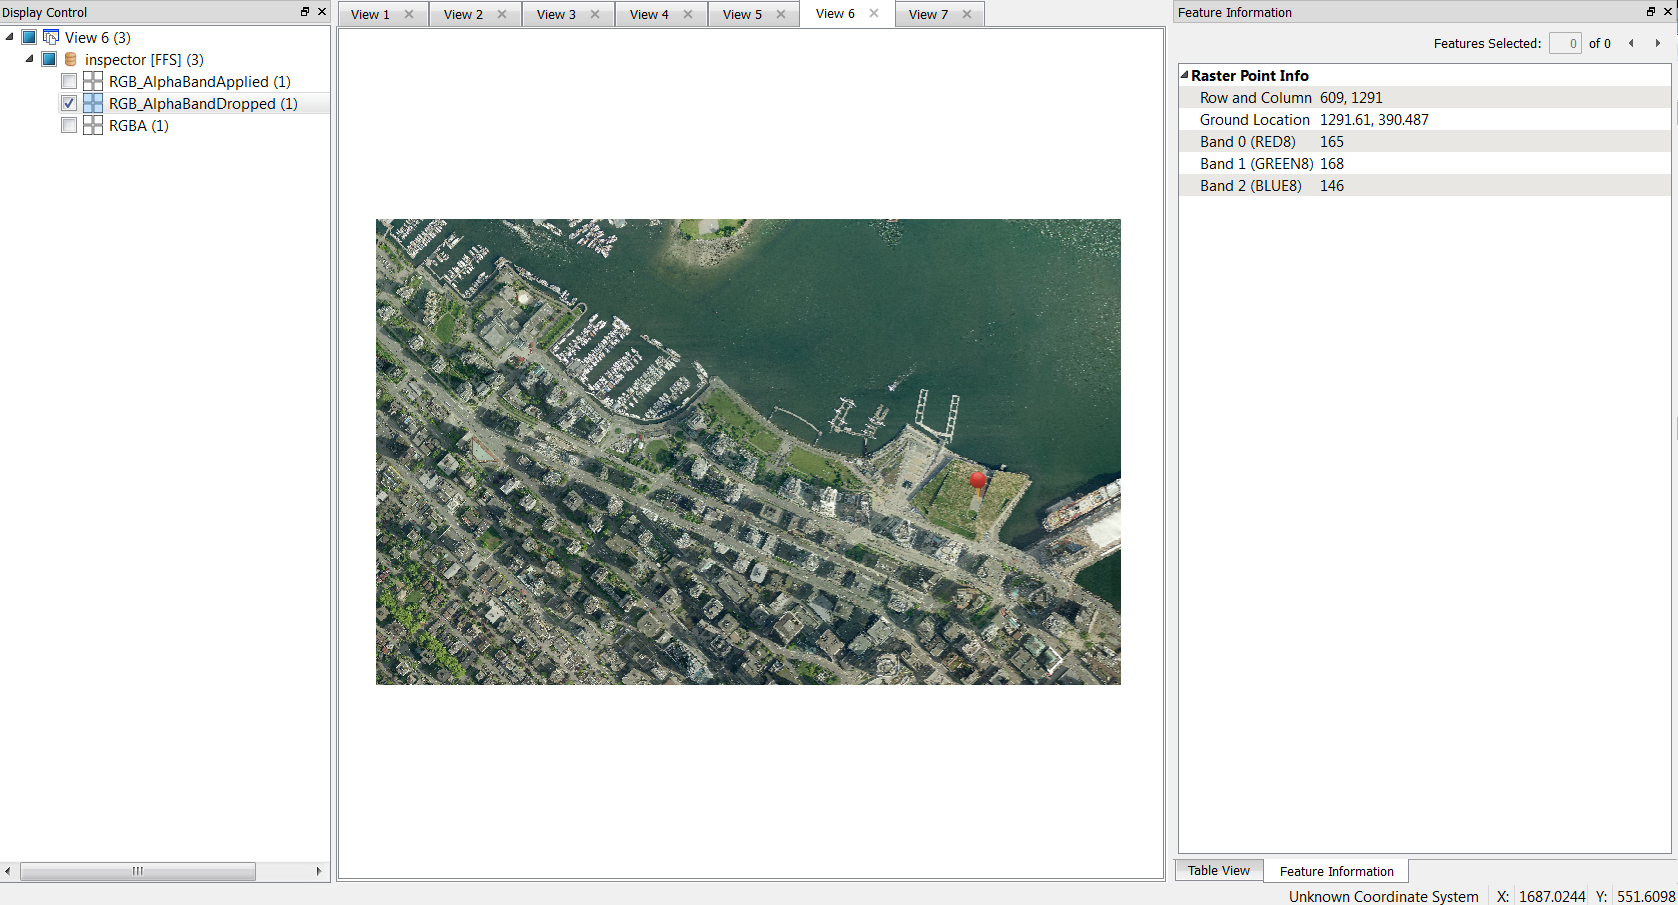Select the Ground Location value 1291.61, 390.487

[1374, 119]
